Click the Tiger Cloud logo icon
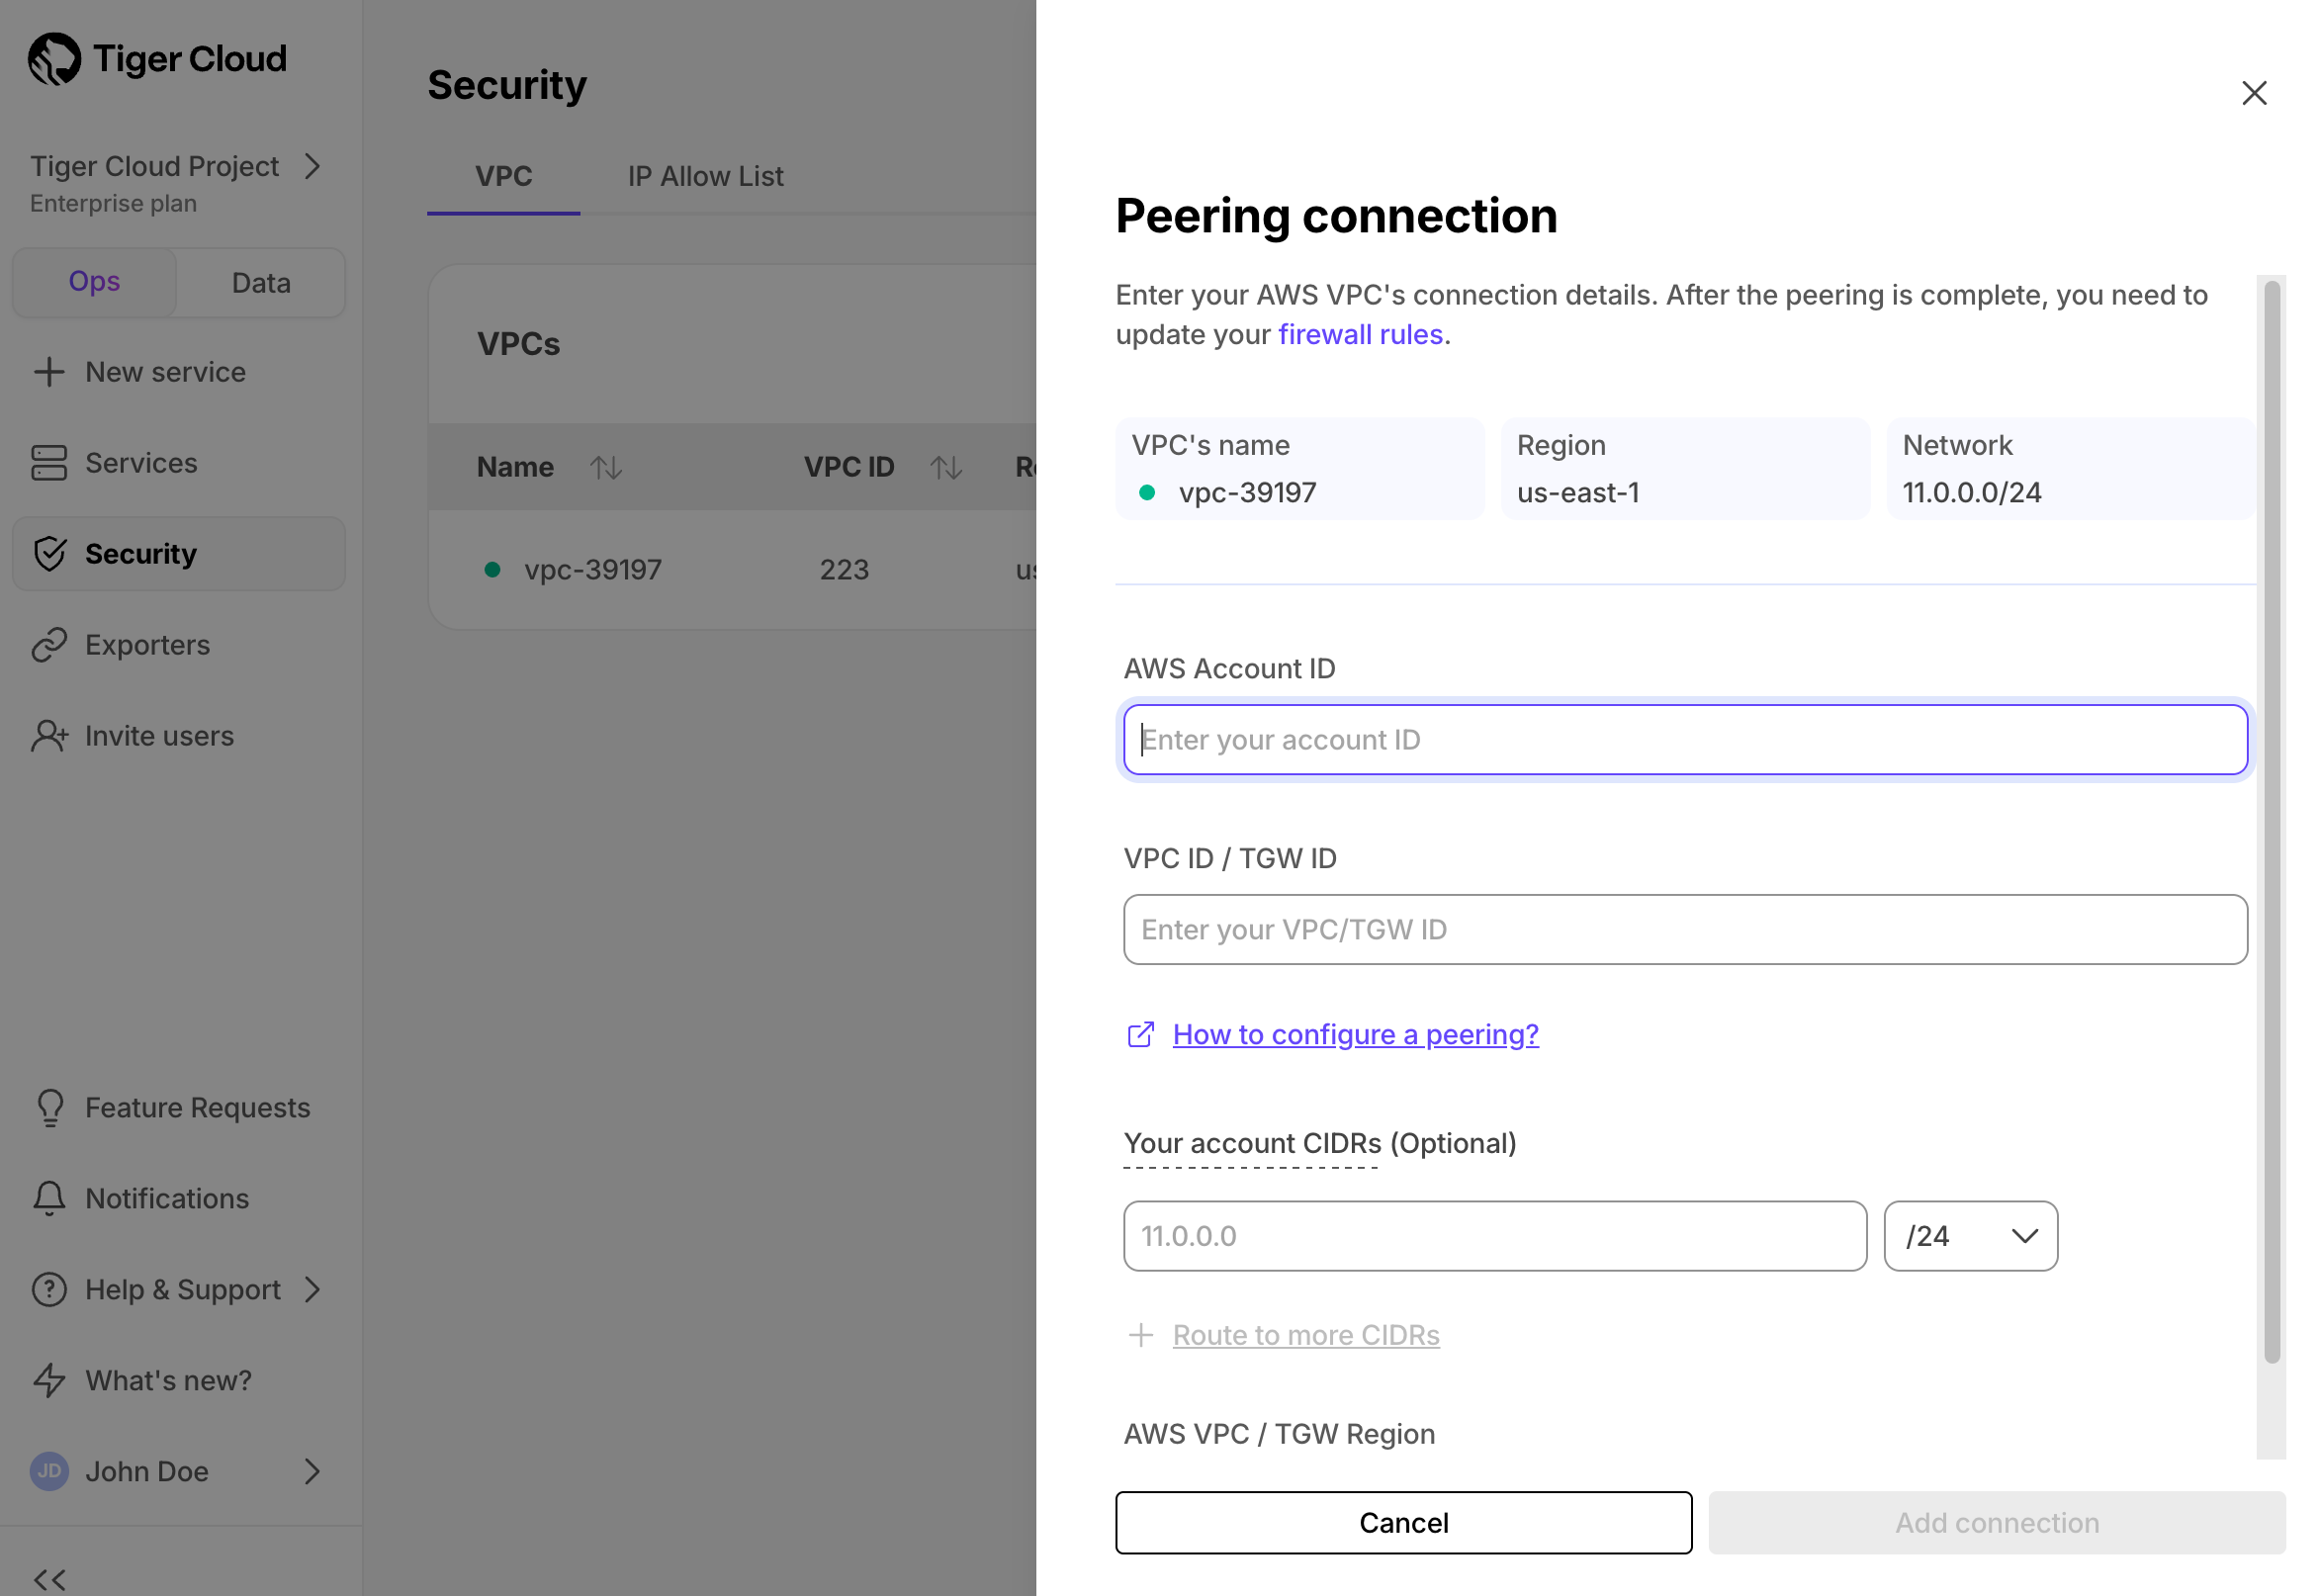This screenshot has width=2320, height=1596. (54, 59)
